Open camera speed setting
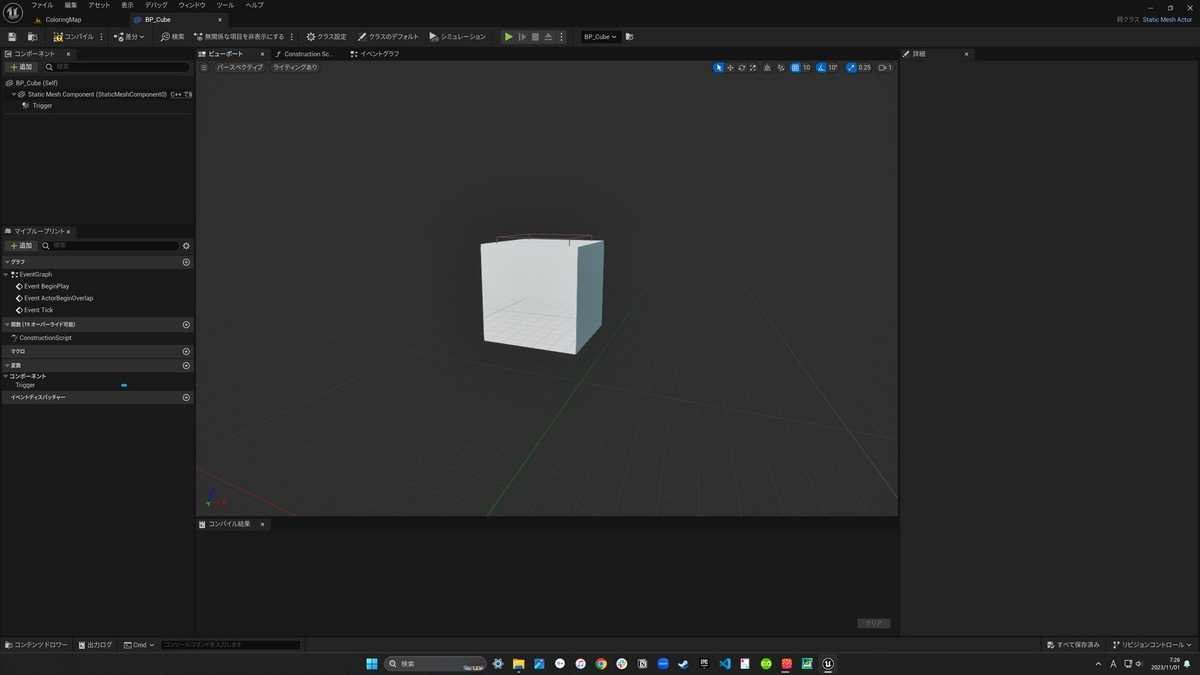The image size is (1200, 675). pos(885,67)
